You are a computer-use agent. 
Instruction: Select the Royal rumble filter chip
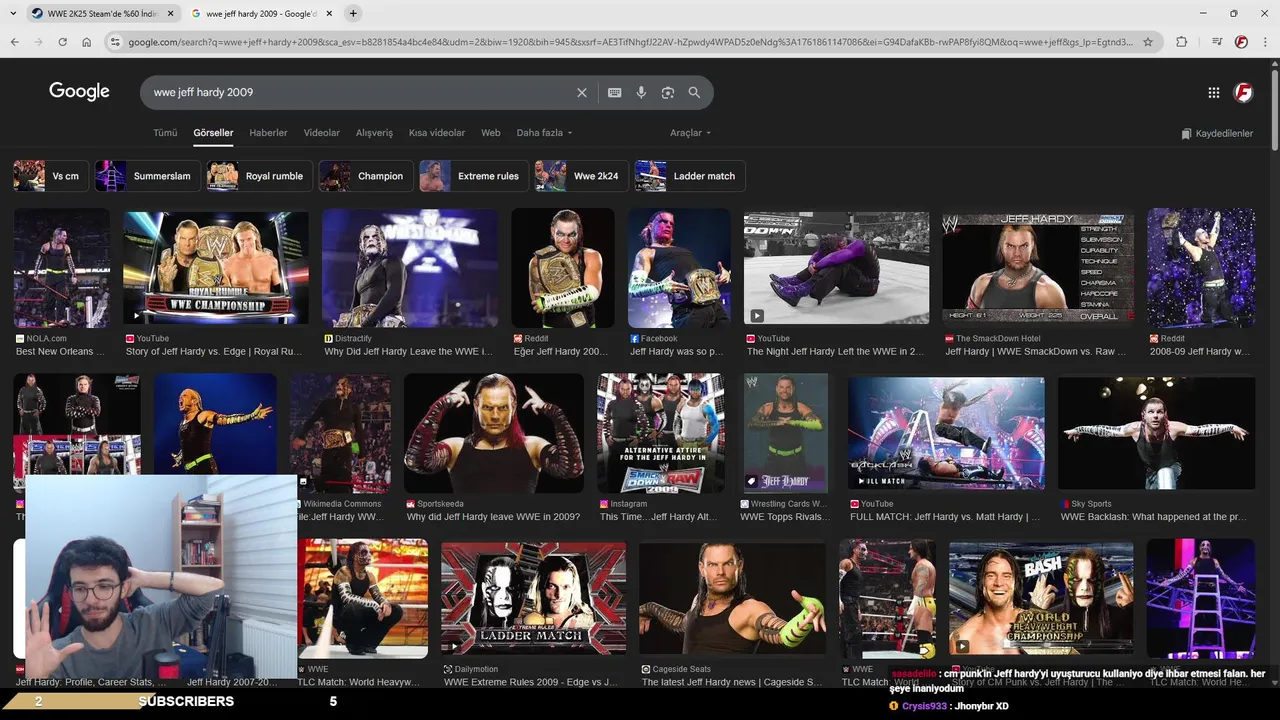260,176
